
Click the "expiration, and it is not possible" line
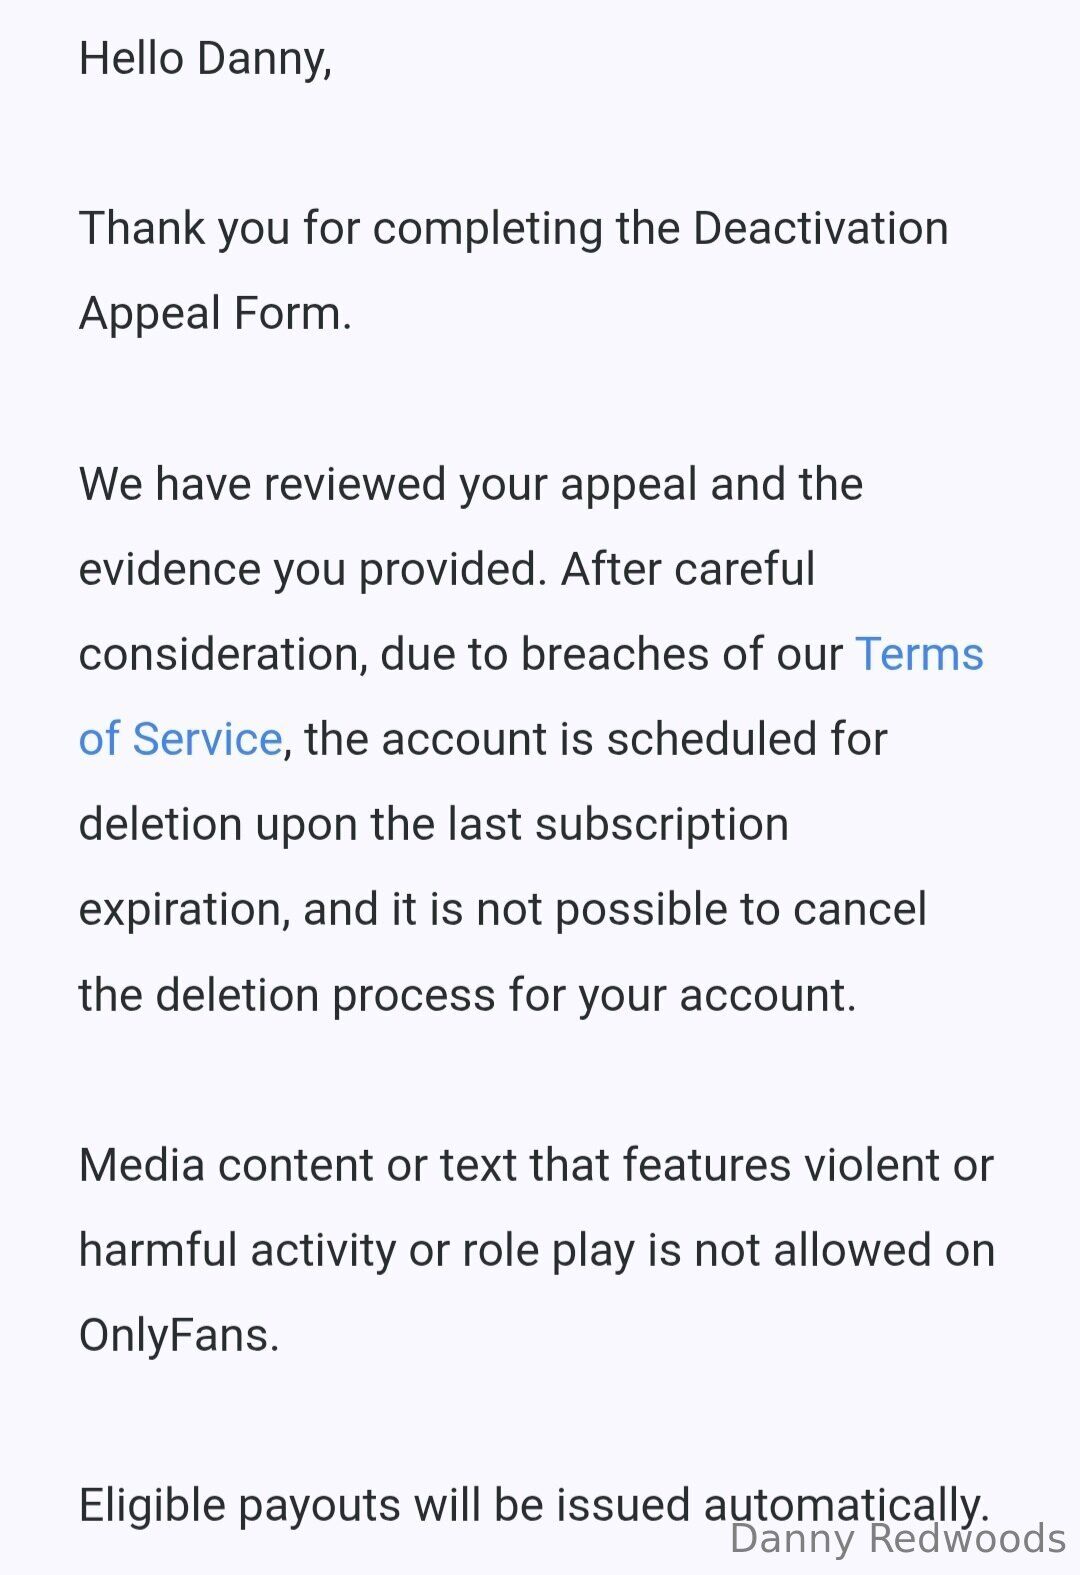click(502, 909)
